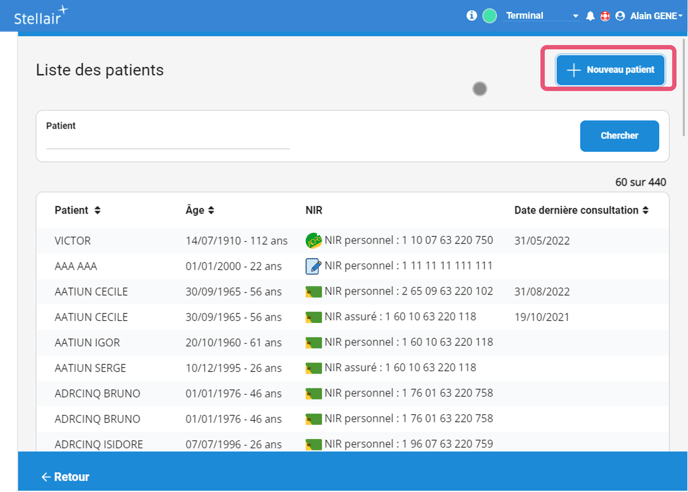The image size is (688, 492).
Task: Click the Nouveau patient button
Action: [x=610, y=70]
